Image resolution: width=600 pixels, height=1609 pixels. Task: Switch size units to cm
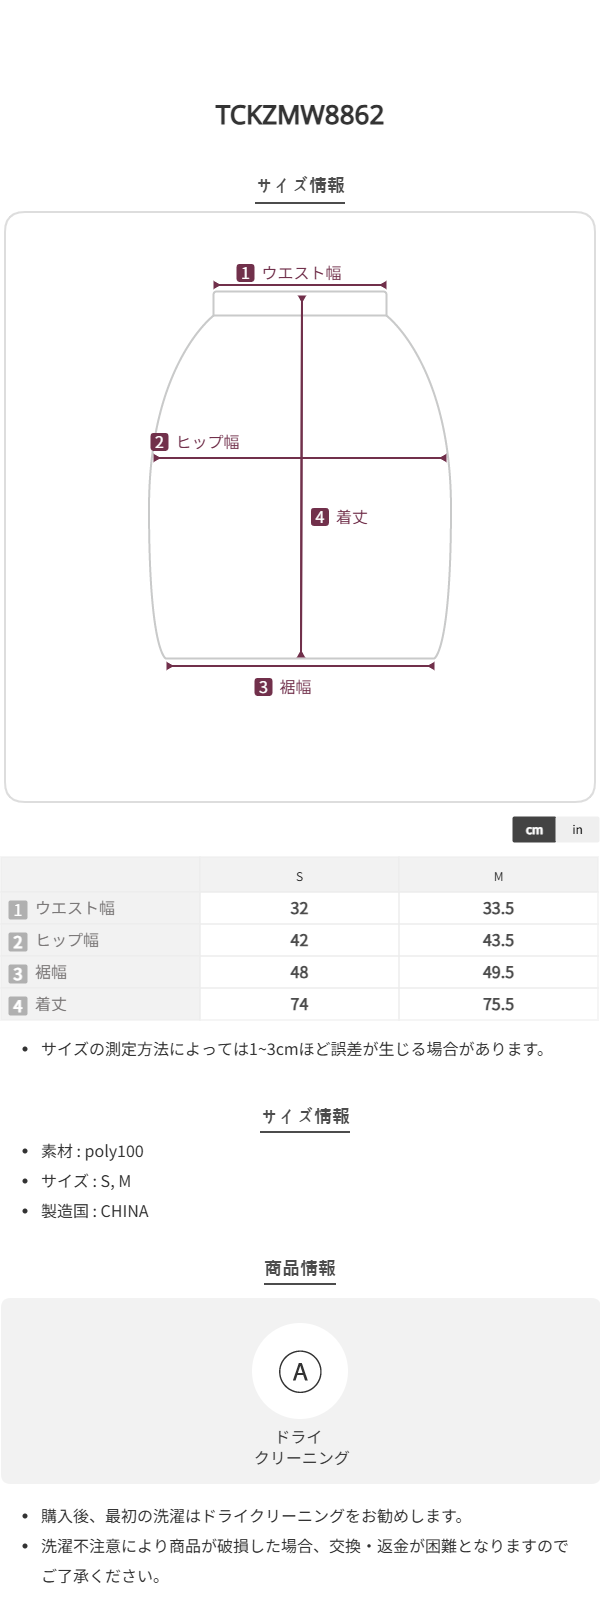(x=534, y=830)
